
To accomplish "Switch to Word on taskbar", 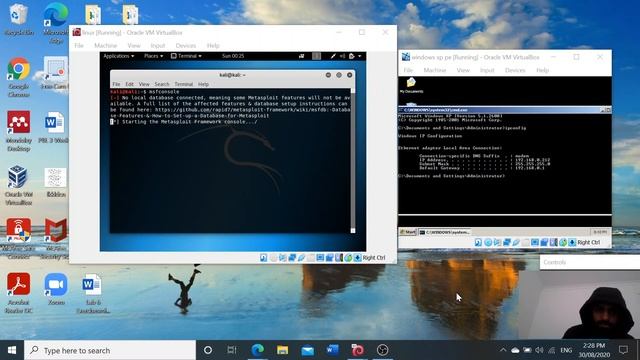I will click(332, 350).
